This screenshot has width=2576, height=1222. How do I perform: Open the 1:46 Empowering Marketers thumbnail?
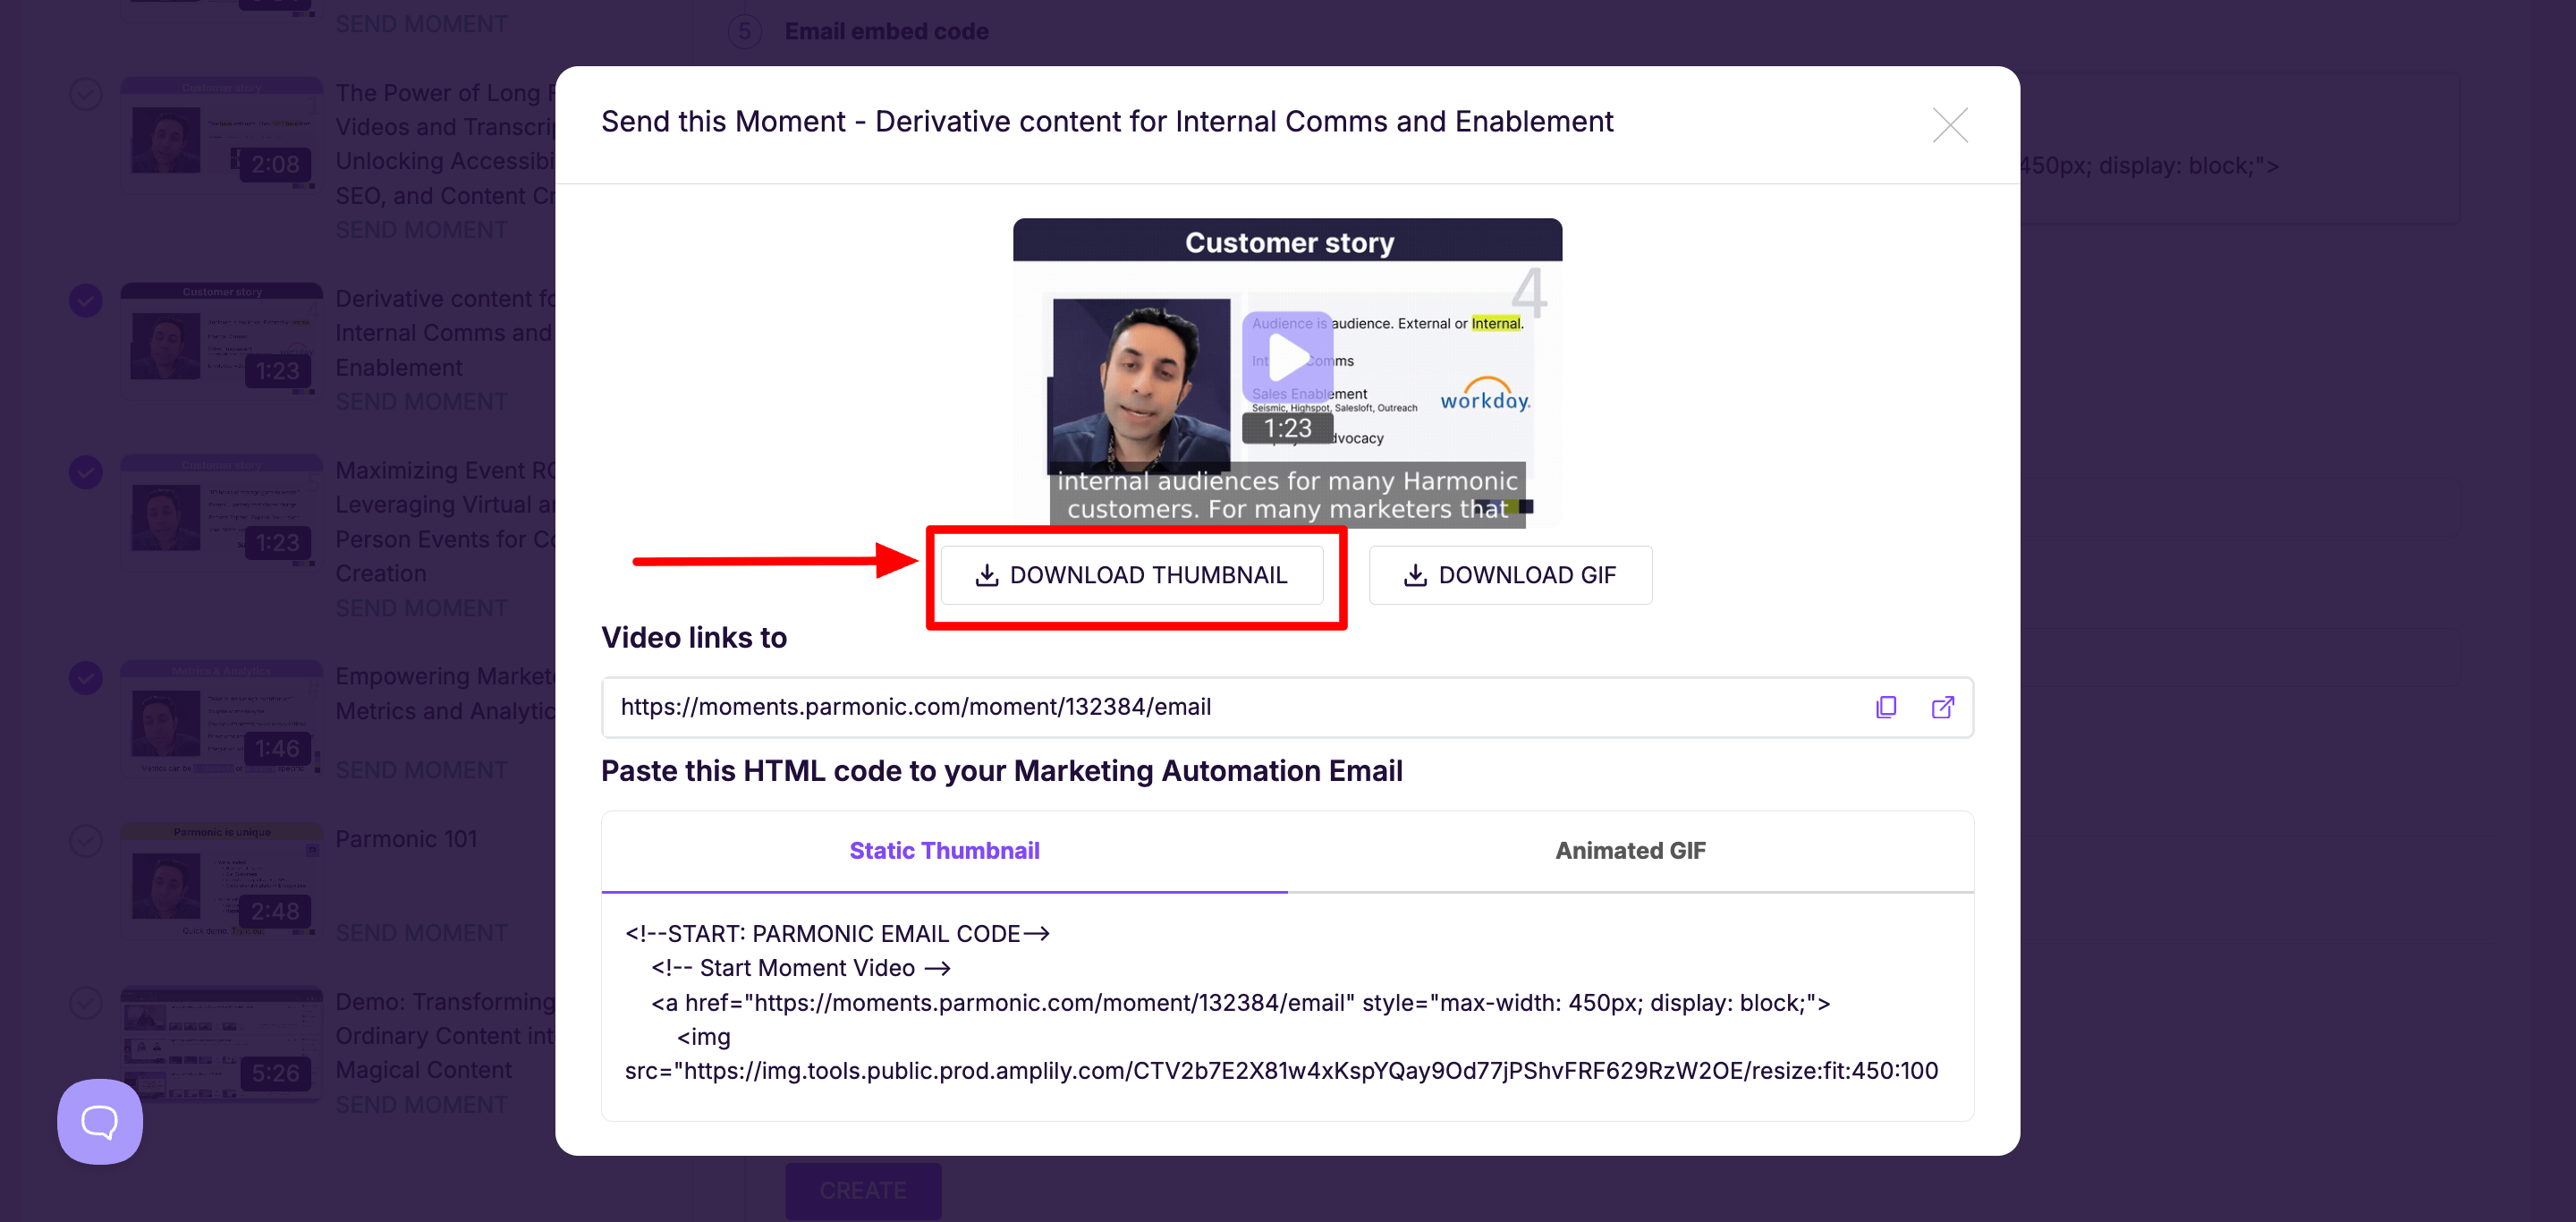[x=222, y=719]
